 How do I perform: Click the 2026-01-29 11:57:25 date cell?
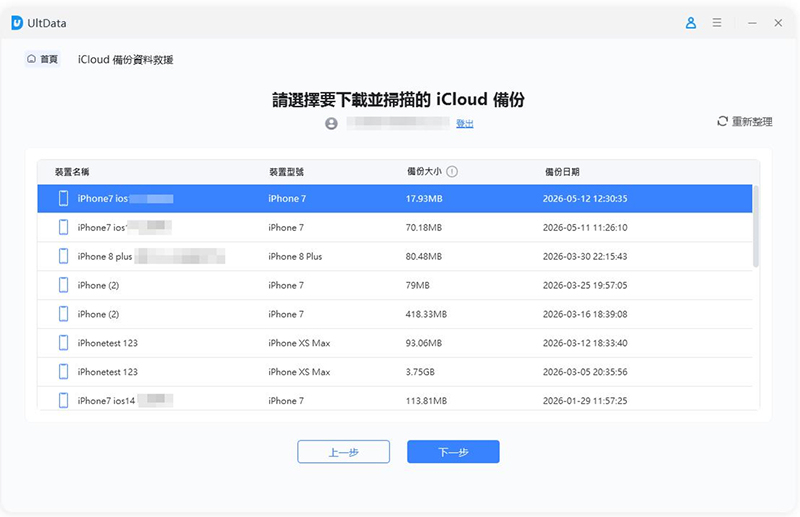[585, 401]
